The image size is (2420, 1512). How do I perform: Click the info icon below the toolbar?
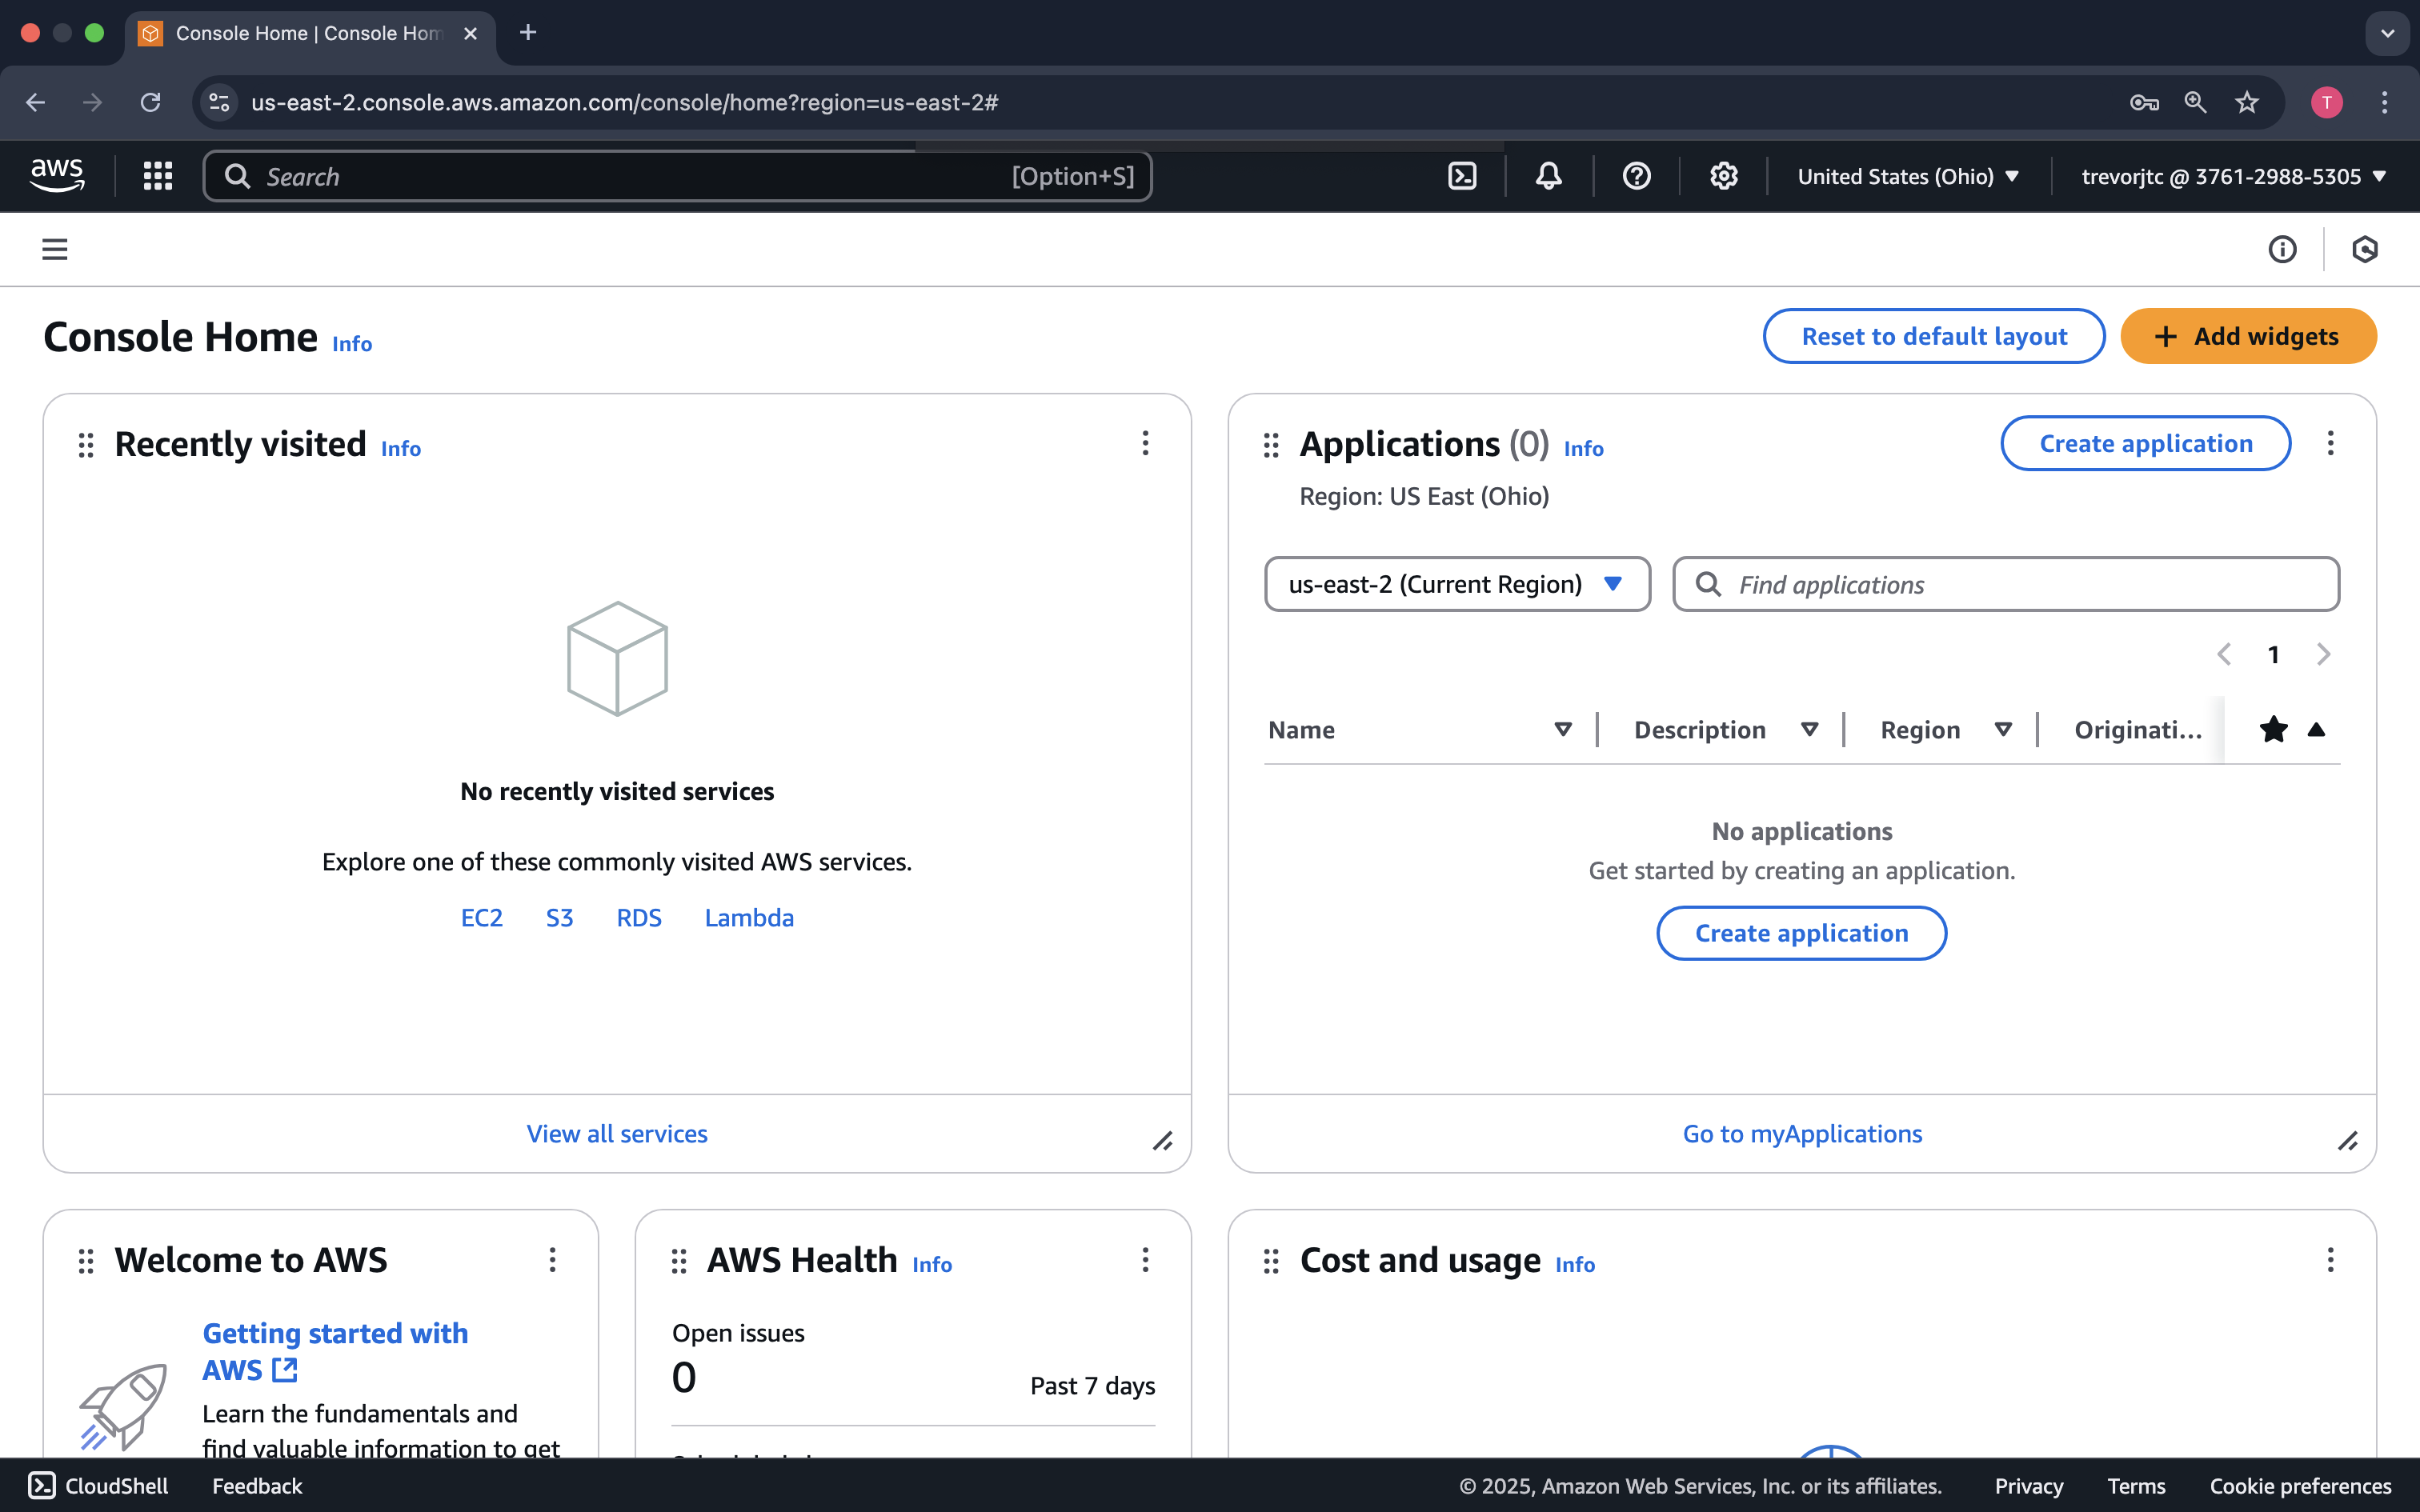[x=2282, y=249]
